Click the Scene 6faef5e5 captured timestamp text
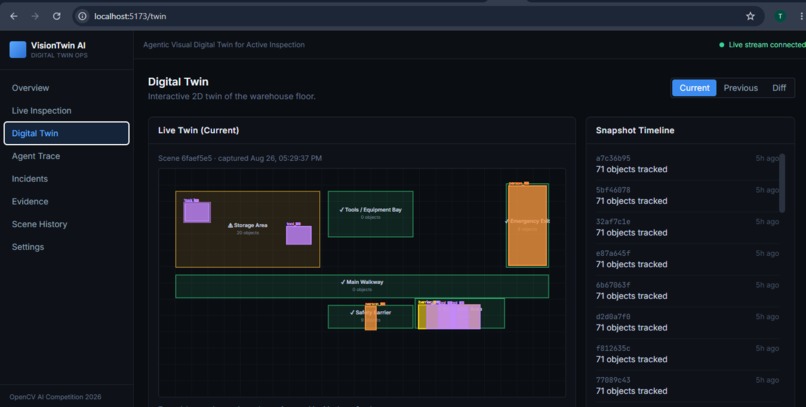806x407 pixels. 240,158
